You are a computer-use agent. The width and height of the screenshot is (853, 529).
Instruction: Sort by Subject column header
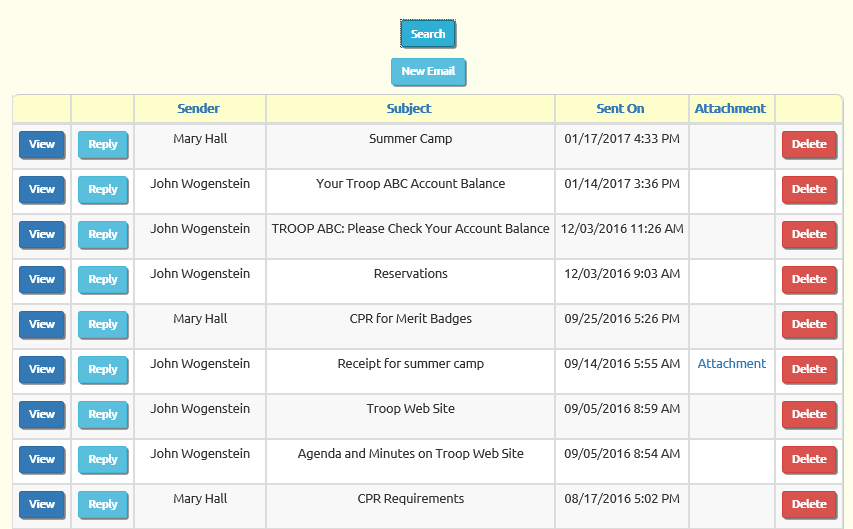point(409,108)
